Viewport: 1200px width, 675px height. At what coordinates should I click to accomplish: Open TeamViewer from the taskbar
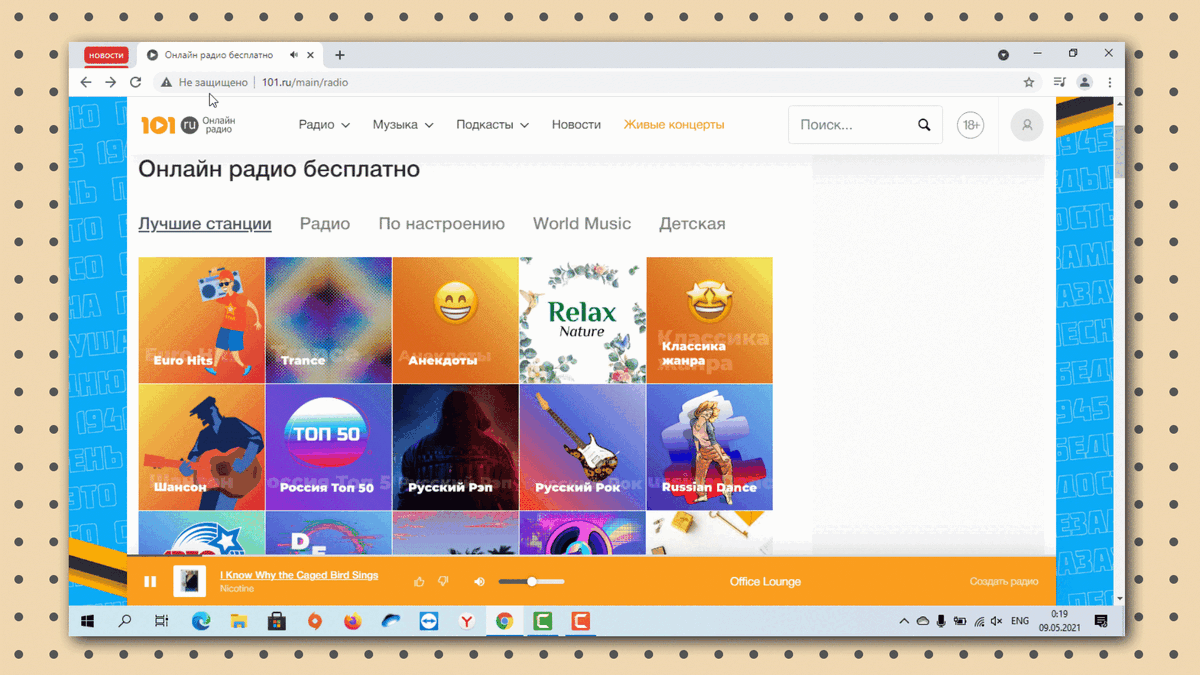click(428, 621)
